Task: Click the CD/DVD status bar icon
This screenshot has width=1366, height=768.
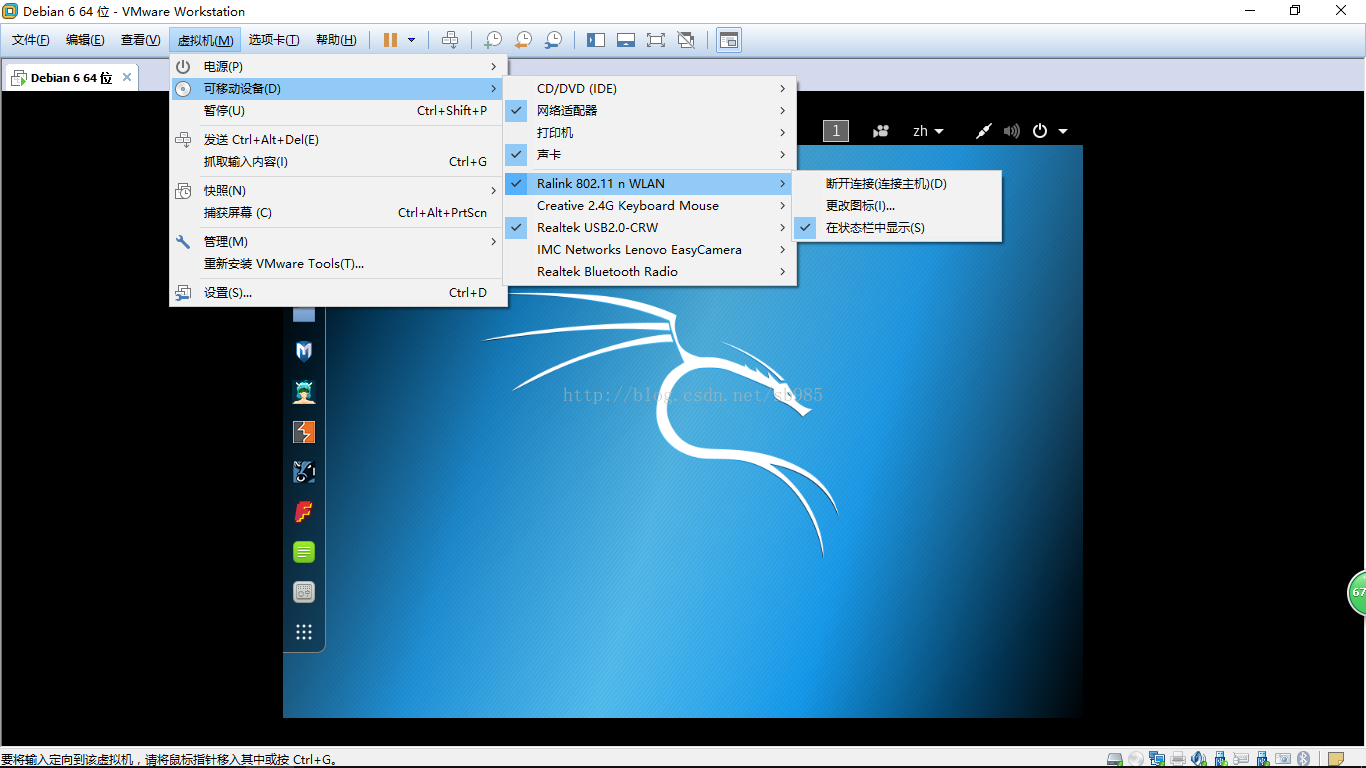Action: 1136,759
